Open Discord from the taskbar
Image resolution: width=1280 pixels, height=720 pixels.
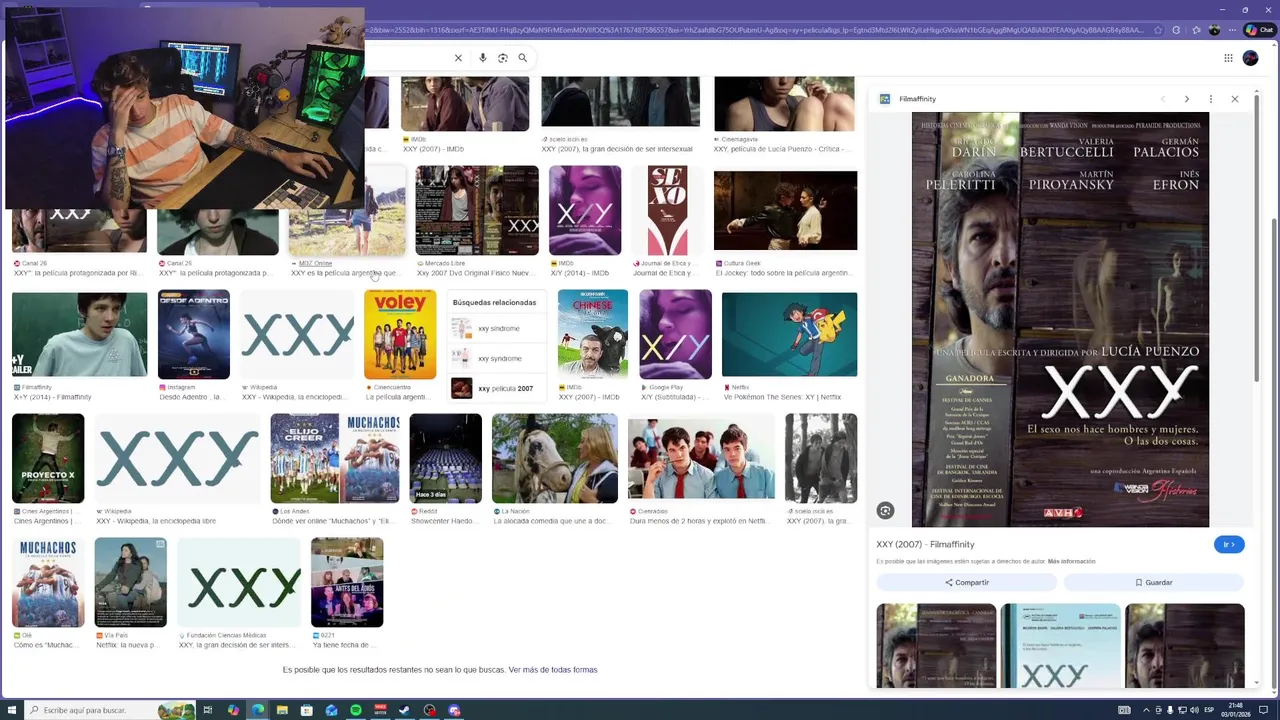tap(454, 710)
